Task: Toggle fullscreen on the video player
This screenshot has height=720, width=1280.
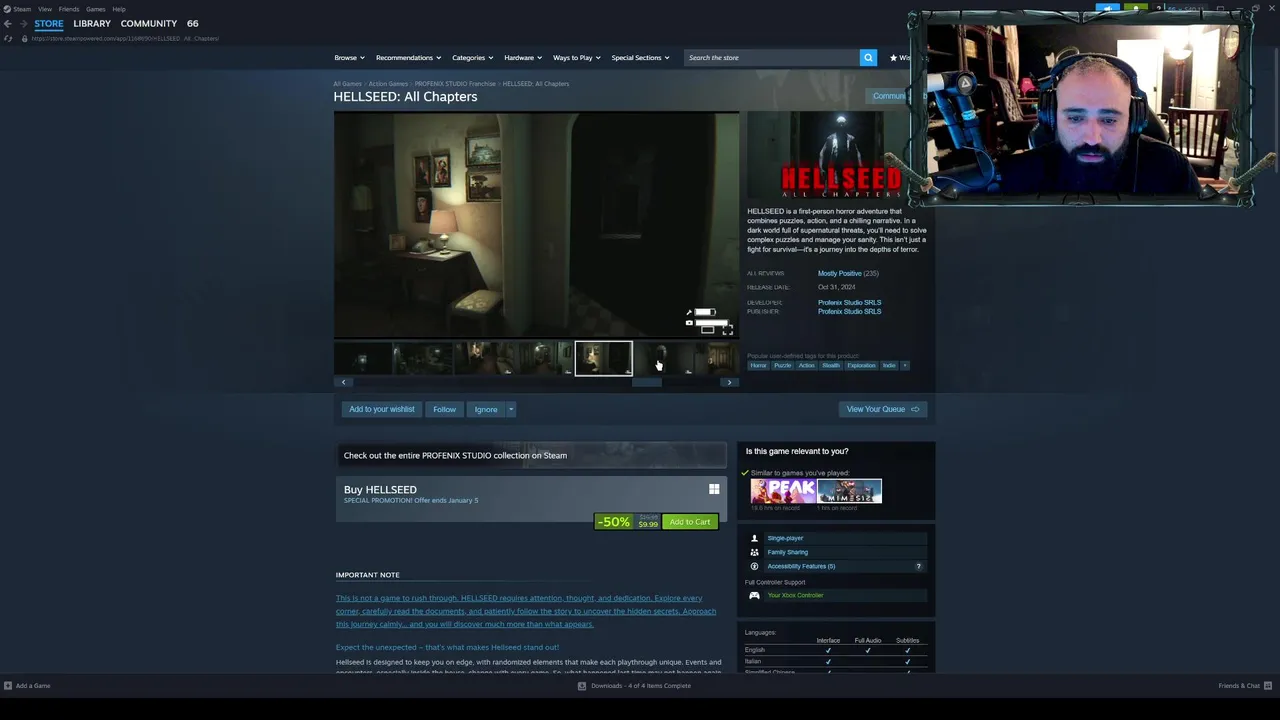Action: tap(727, 329)
